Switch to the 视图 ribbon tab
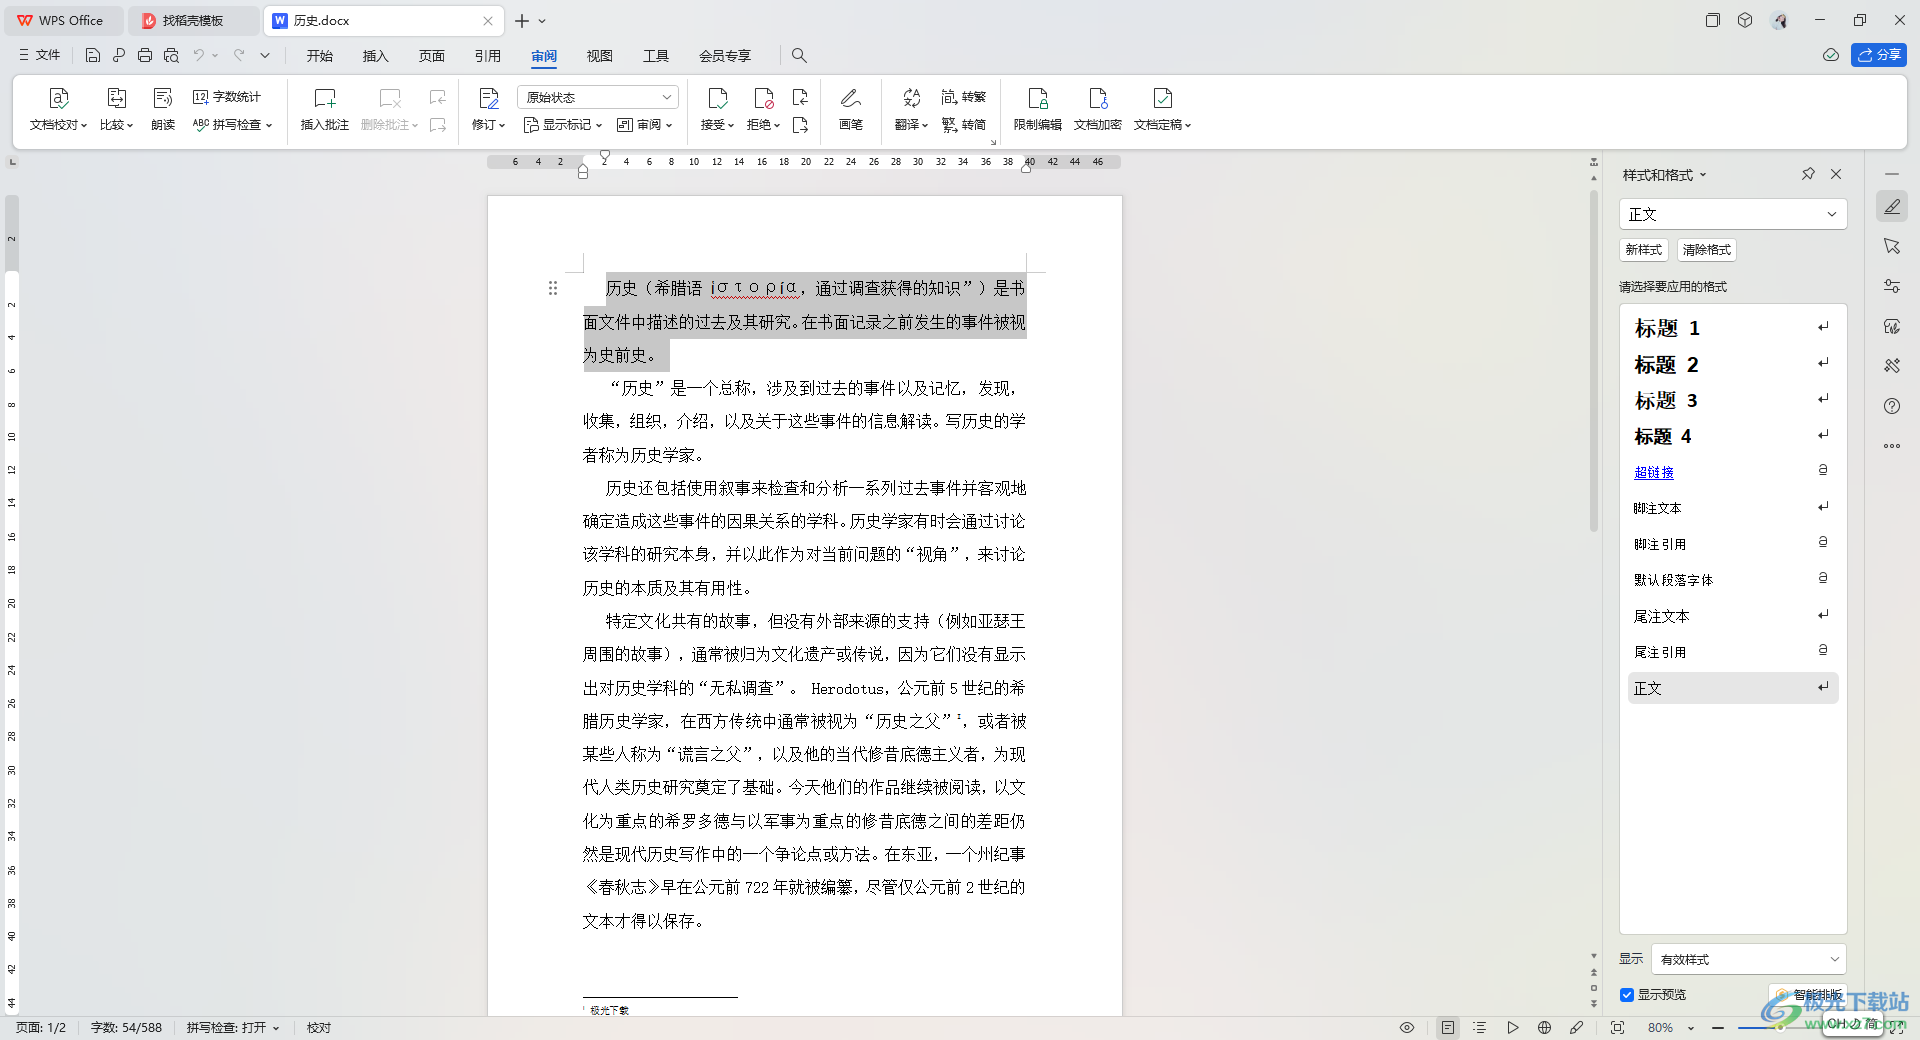This screenshot has width=1920, height=1040. pyautogui.click(x=600, y=56)
